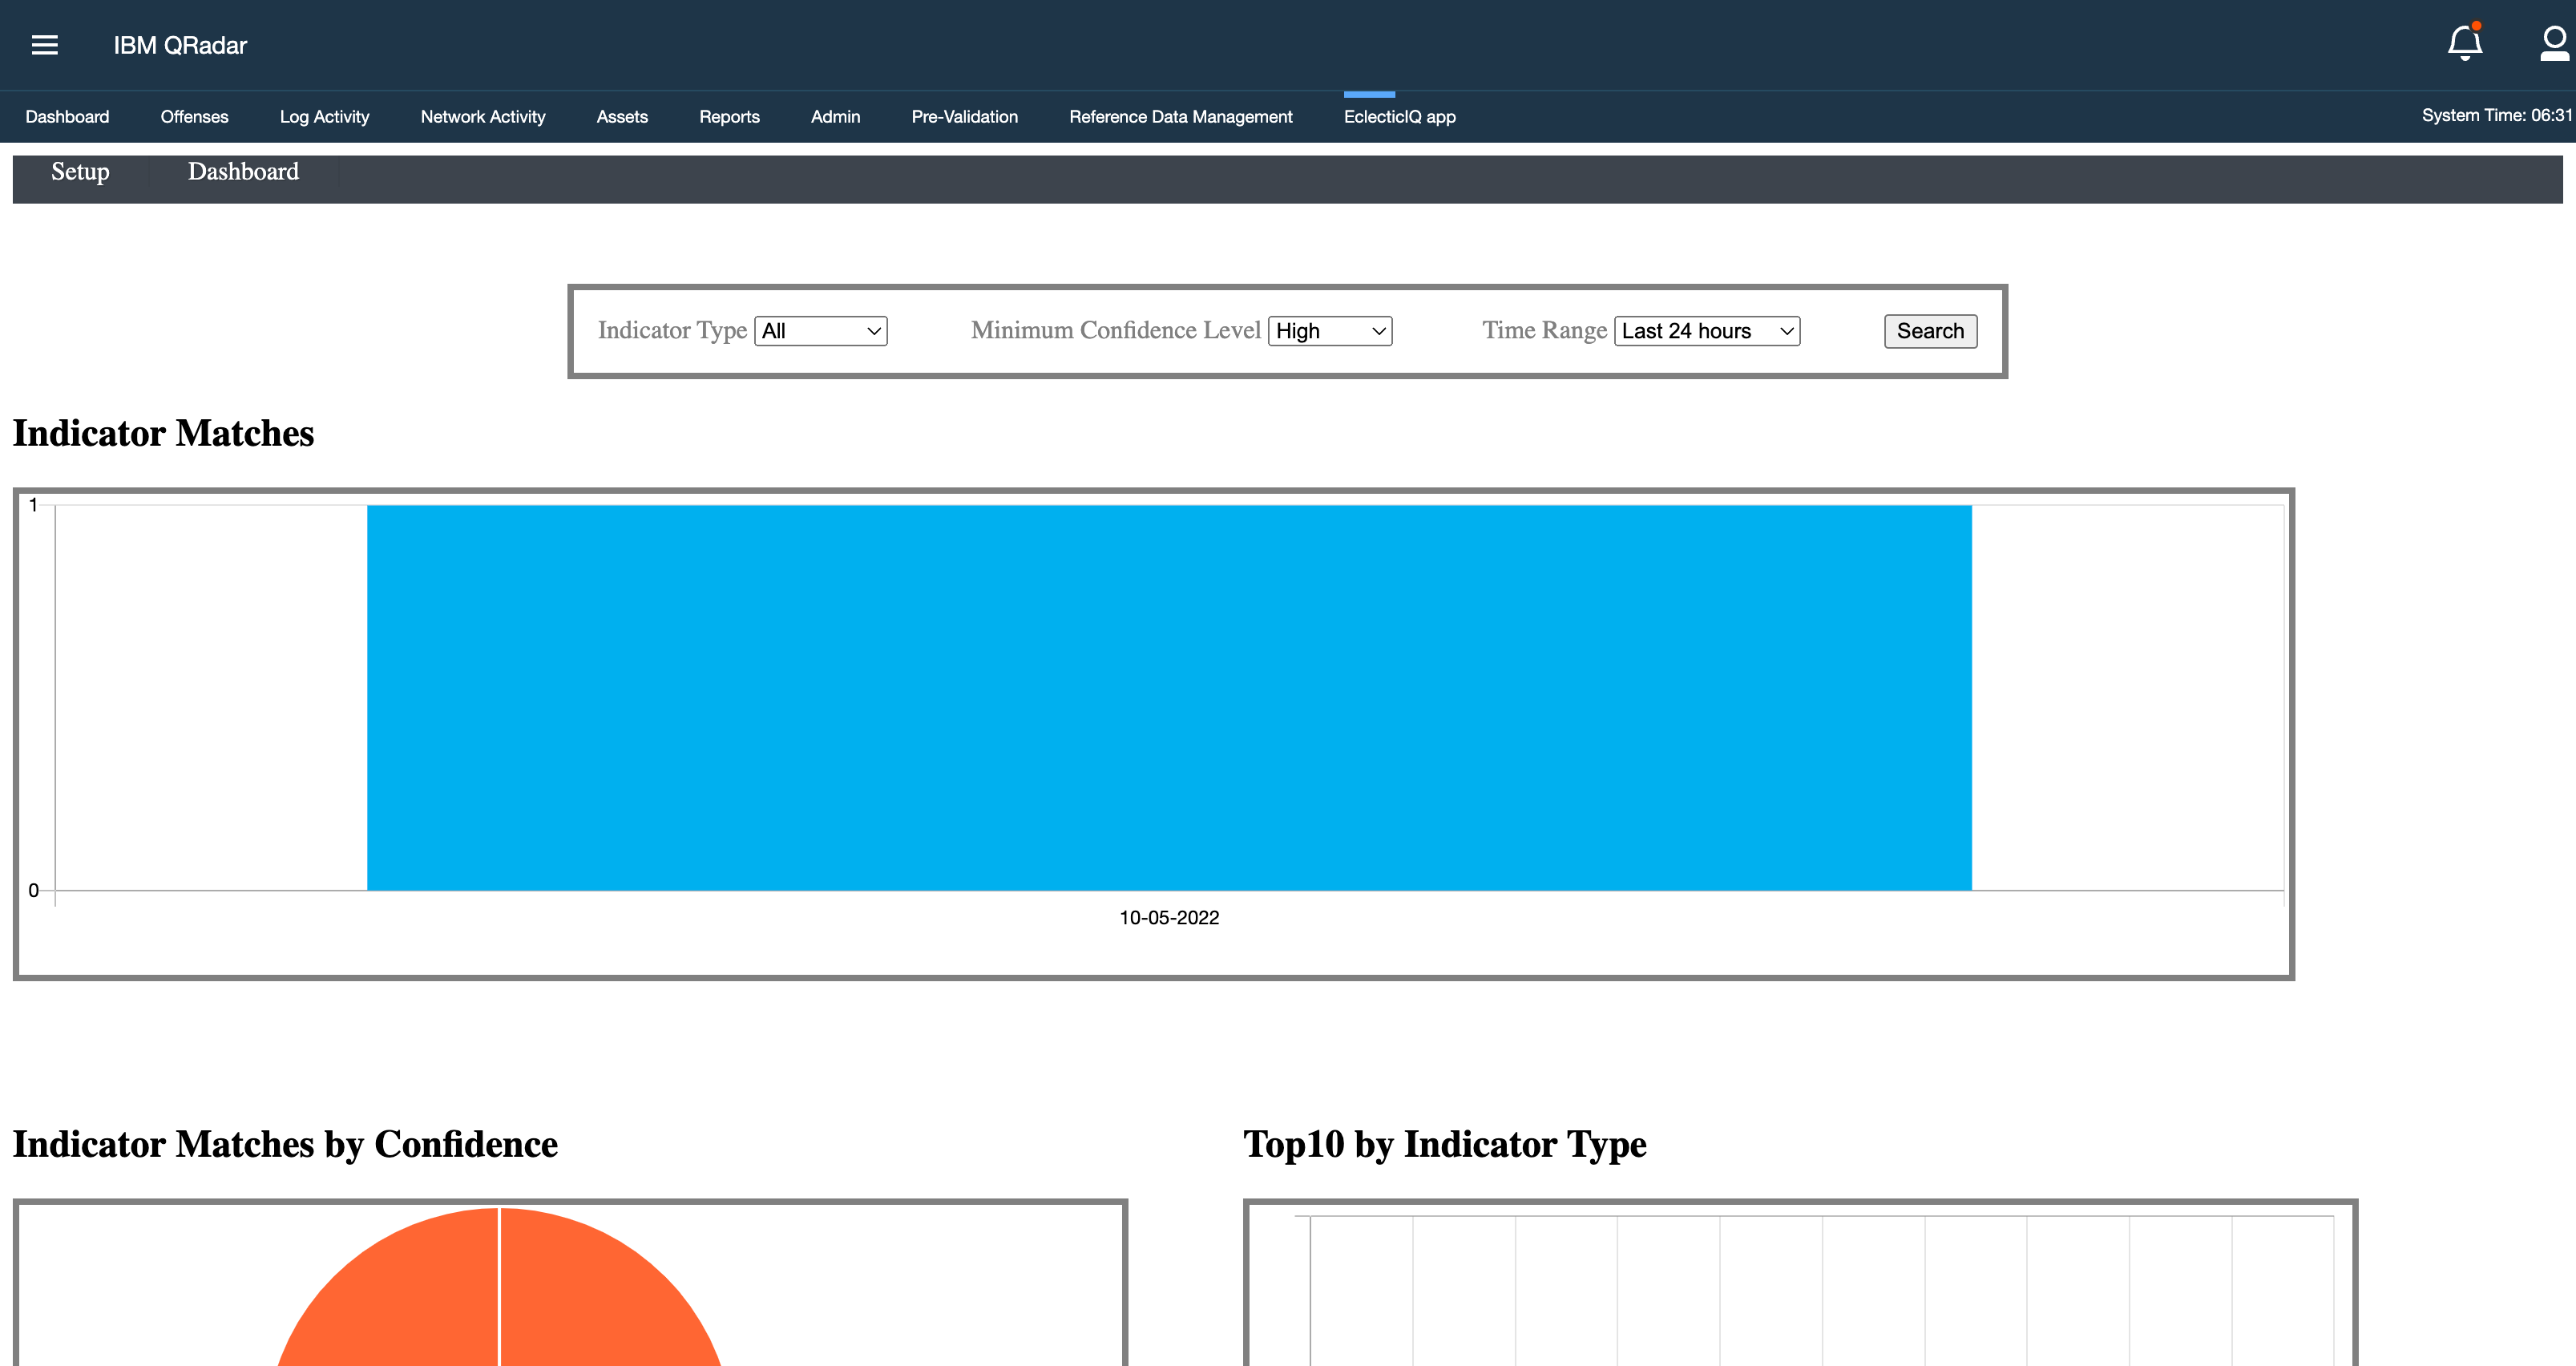Open the Pre-Validation tab
The height and width of the screenshot is (1366, 2576).
pyautogui.click(x=964, y=117)
